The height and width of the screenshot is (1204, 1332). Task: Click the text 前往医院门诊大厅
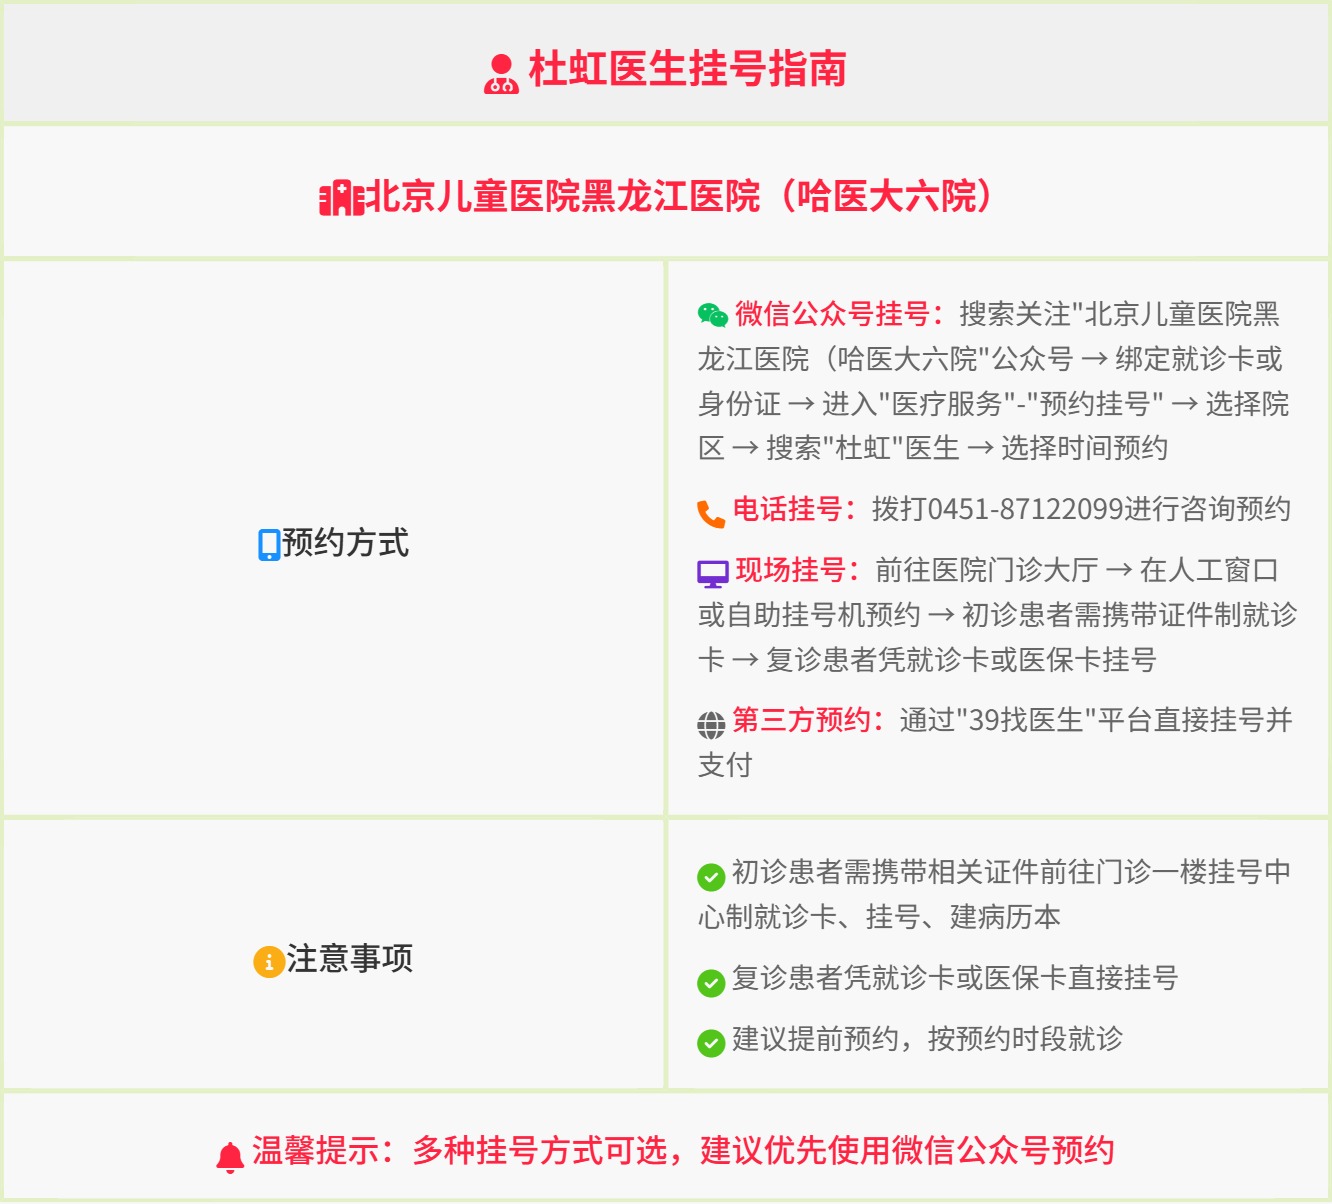click(986, 570)
